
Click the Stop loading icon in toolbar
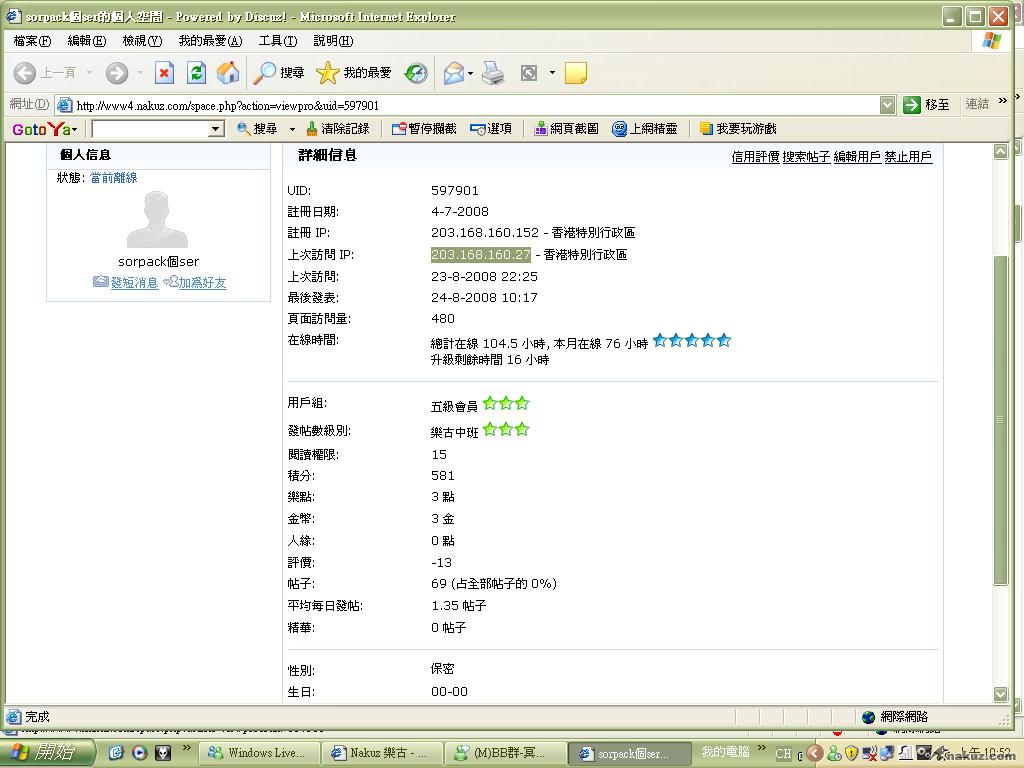coord(164,73)
